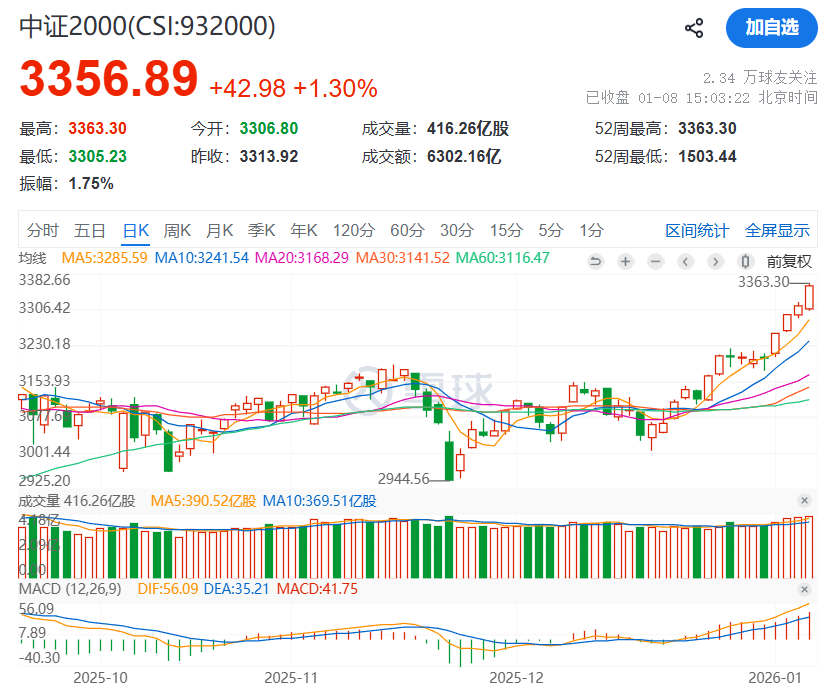Switch to 五日 chart tab

click(x=89, y=231)
